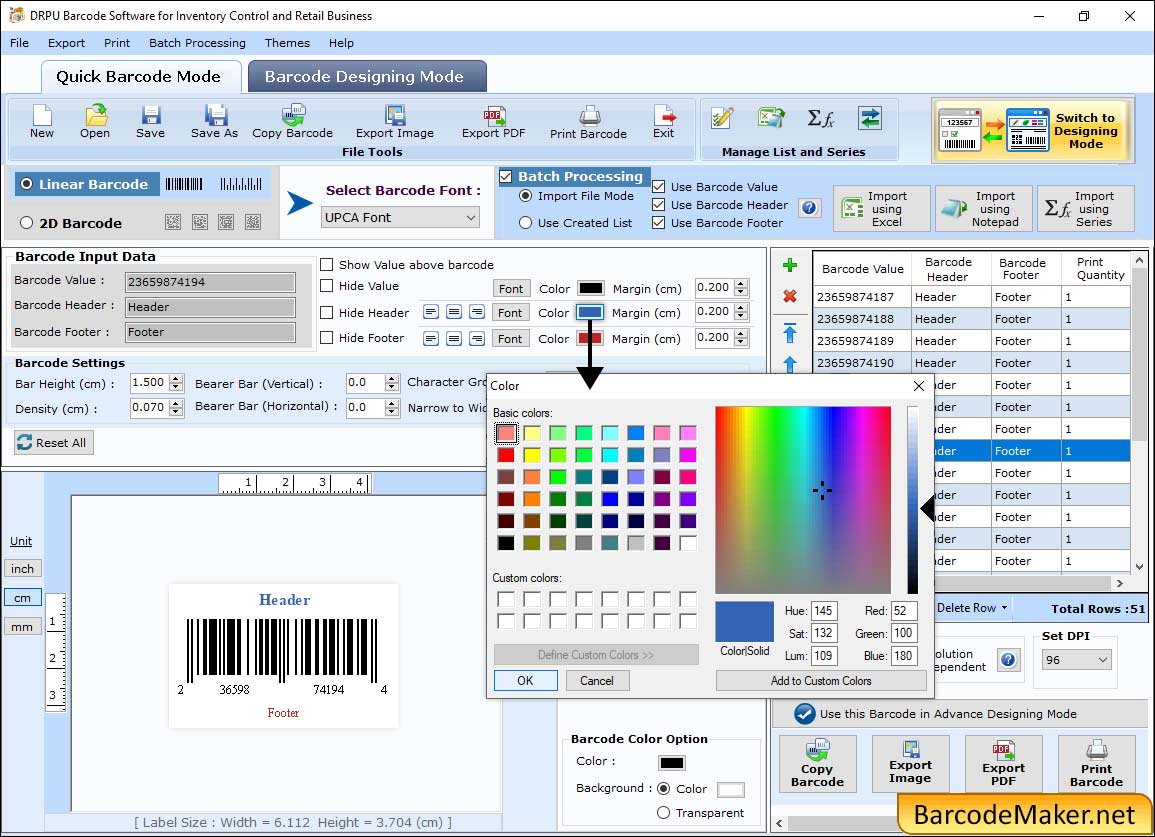The width and height of the screenshot is (1155, 837).
Task: Add a row with green plus icon
Action: click(x=790, y=265)
